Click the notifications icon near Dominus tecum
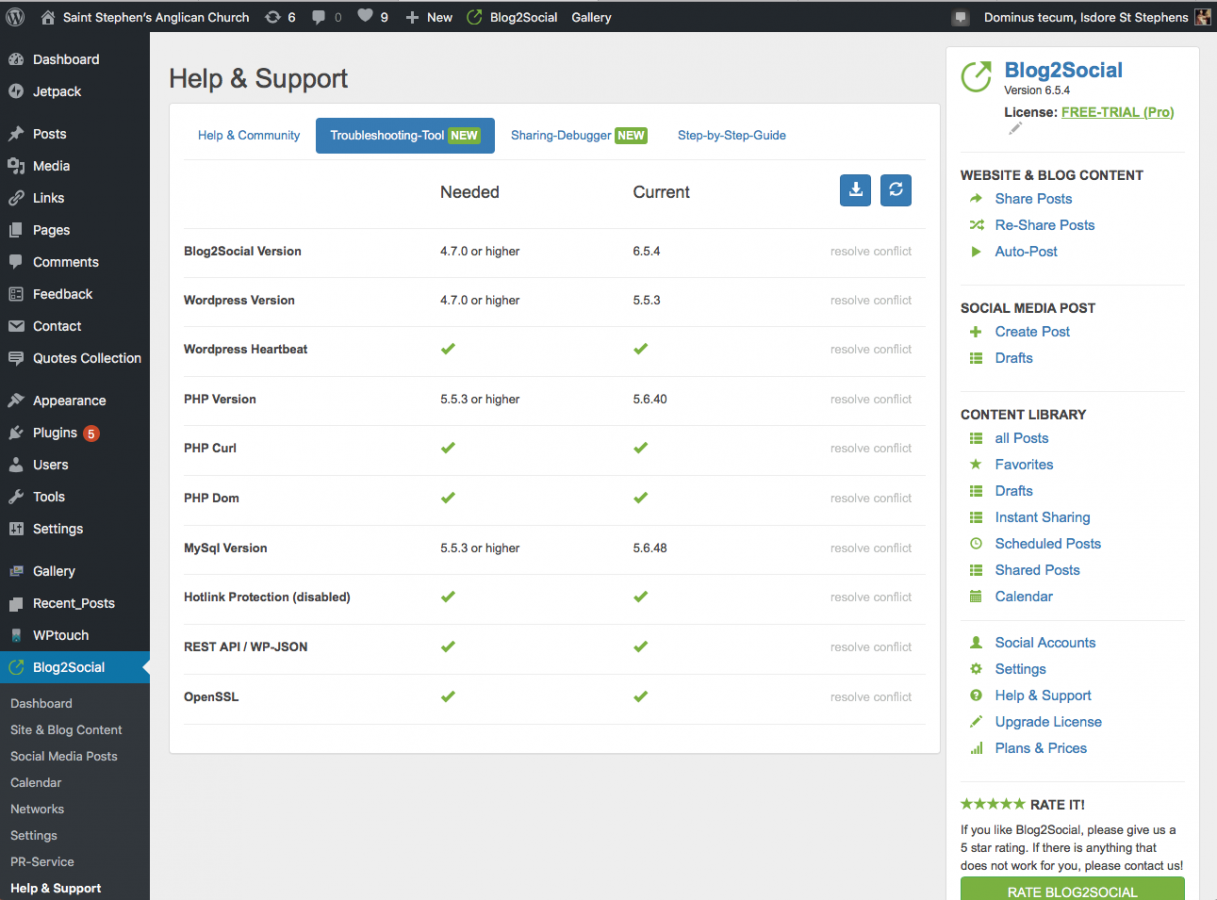The height and width of the screenshot is (900, 1217). pyautogui.click(x=960, y=17)
